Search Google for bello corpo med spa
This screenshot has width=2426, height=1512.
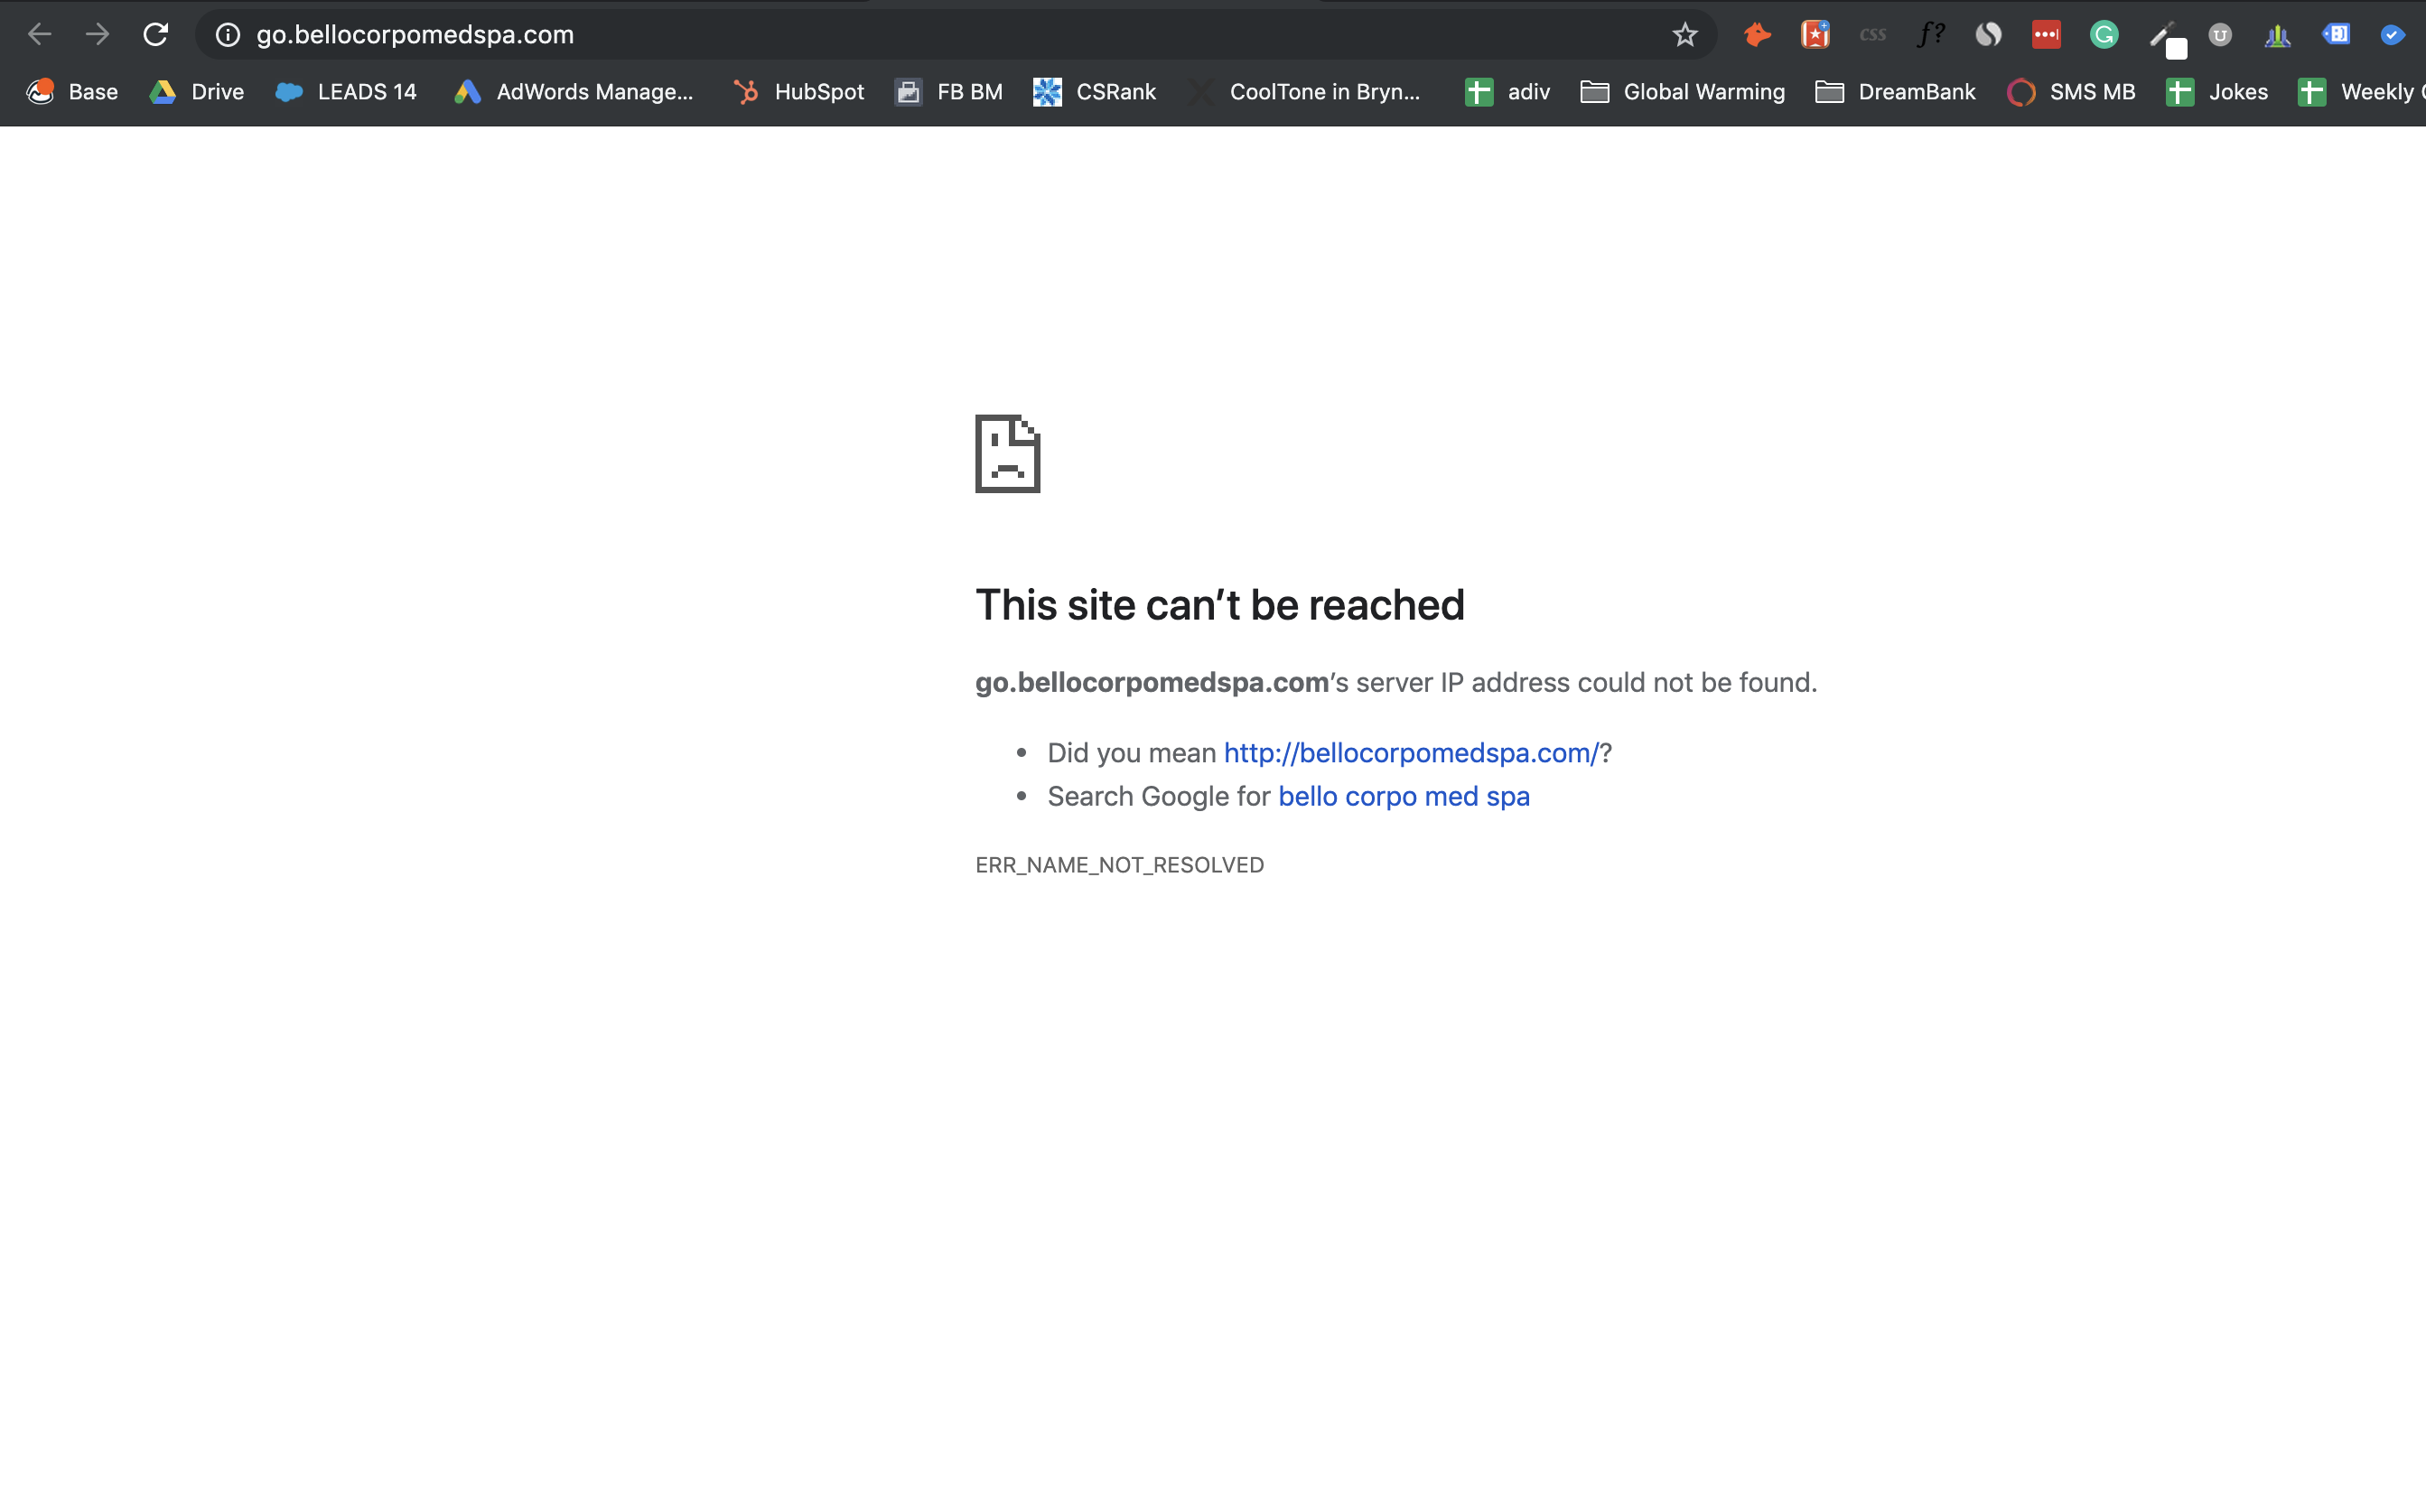(x=1404, y=796)
